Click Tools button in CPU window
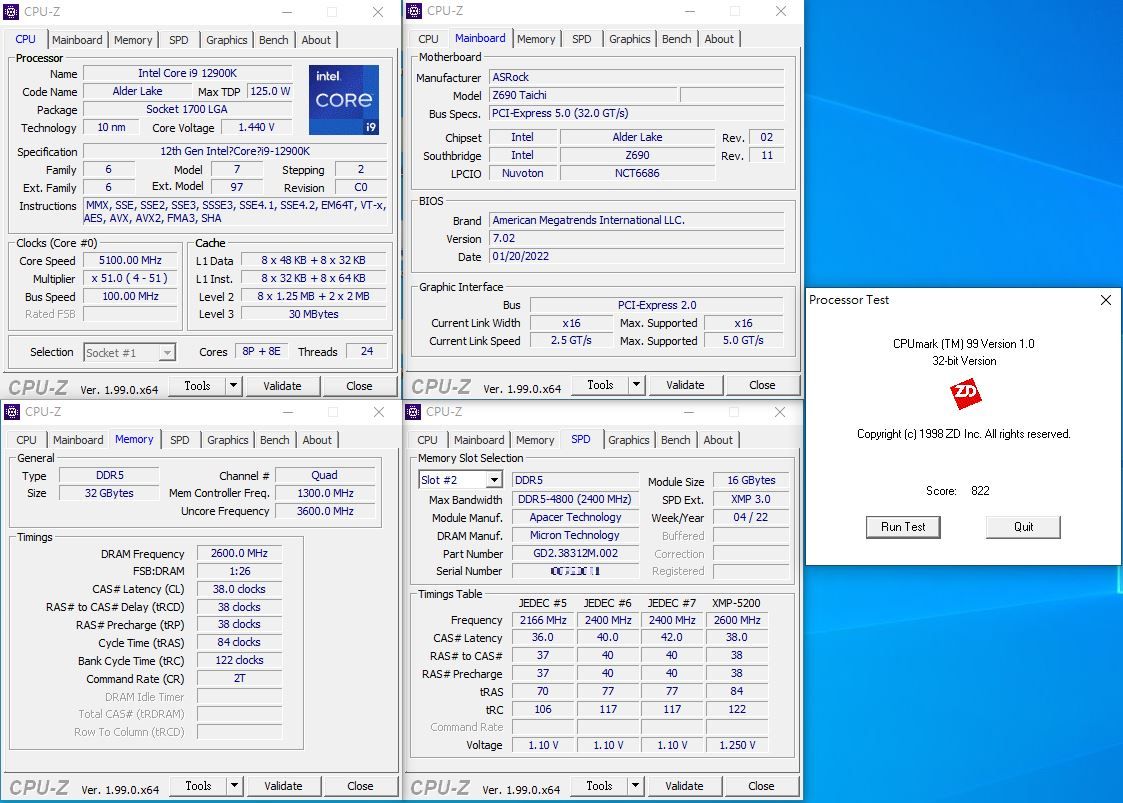 [x=198, y=386]
